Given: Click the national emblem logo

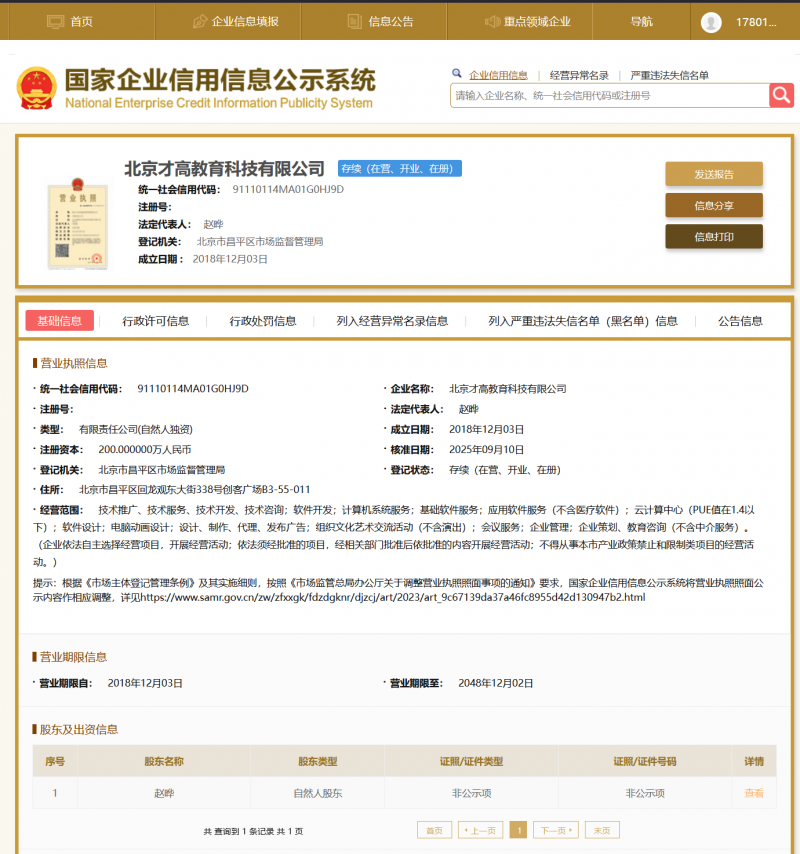Looking at the screenshot, I should pos(36,89).
